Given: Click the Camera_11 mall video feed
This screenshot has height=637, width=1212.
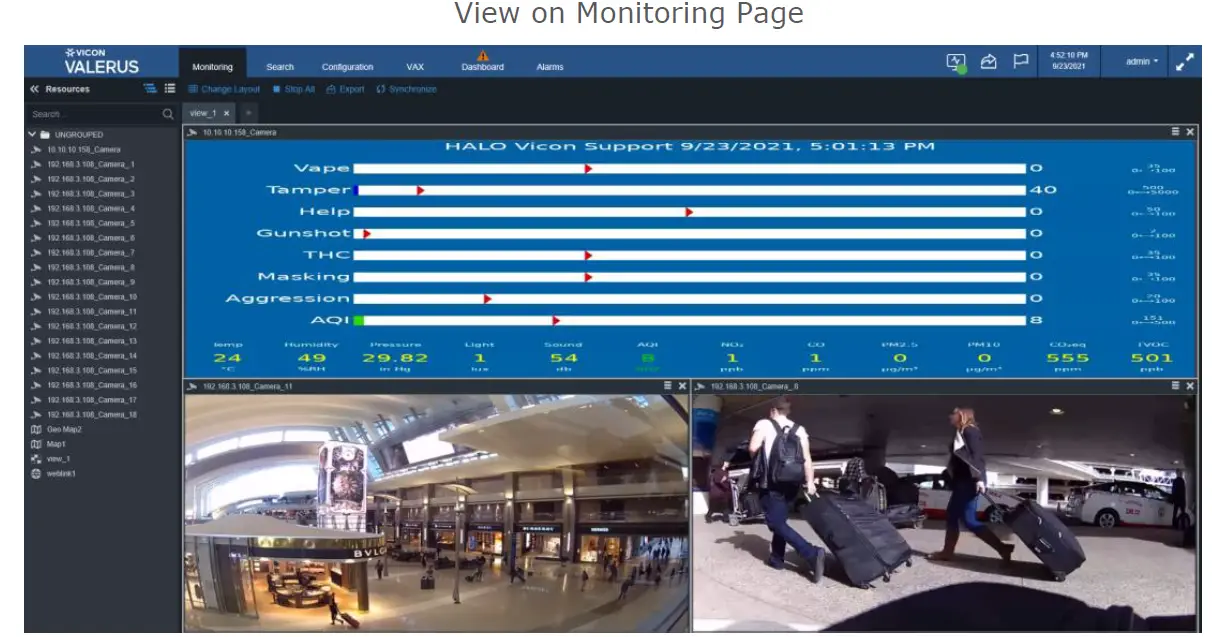Looking at the screenshot, I should pos(436,512).
